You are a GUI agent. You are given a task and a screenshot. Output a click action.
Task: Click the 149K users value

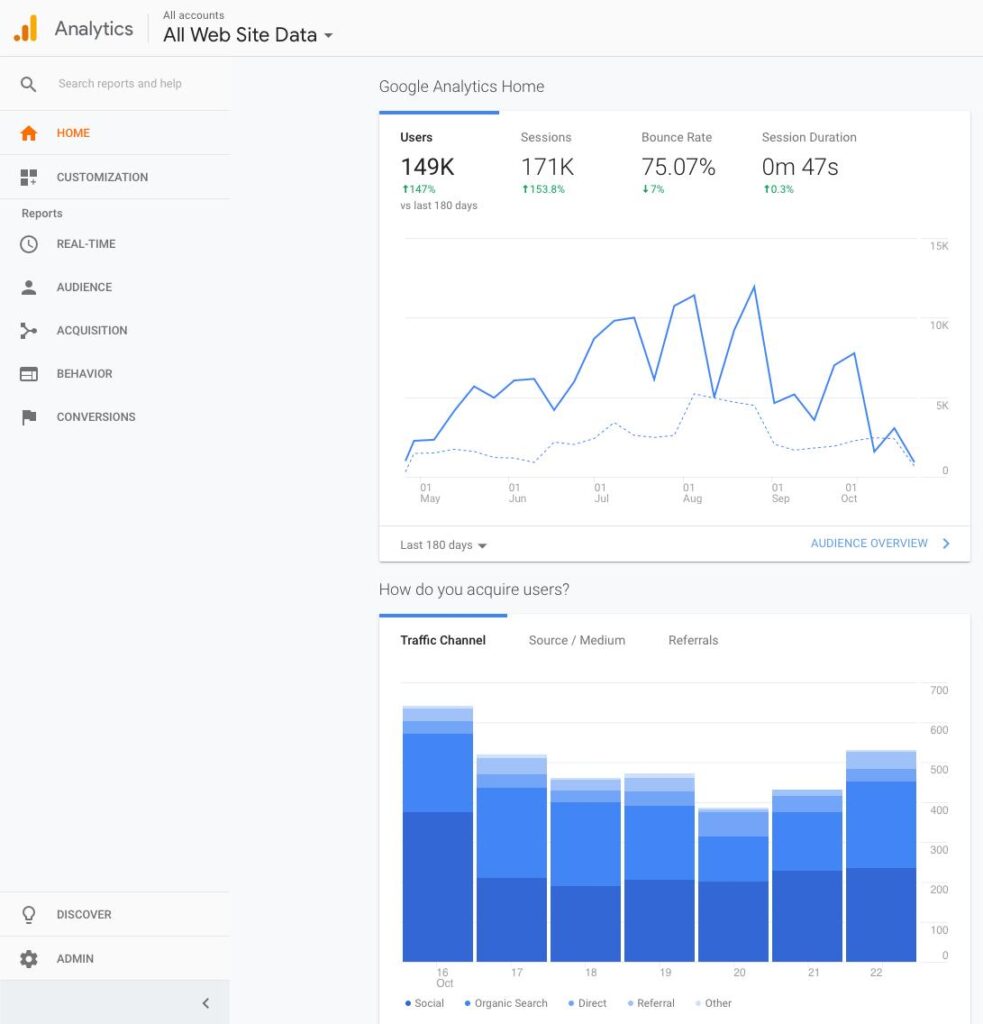click(427, 167)
